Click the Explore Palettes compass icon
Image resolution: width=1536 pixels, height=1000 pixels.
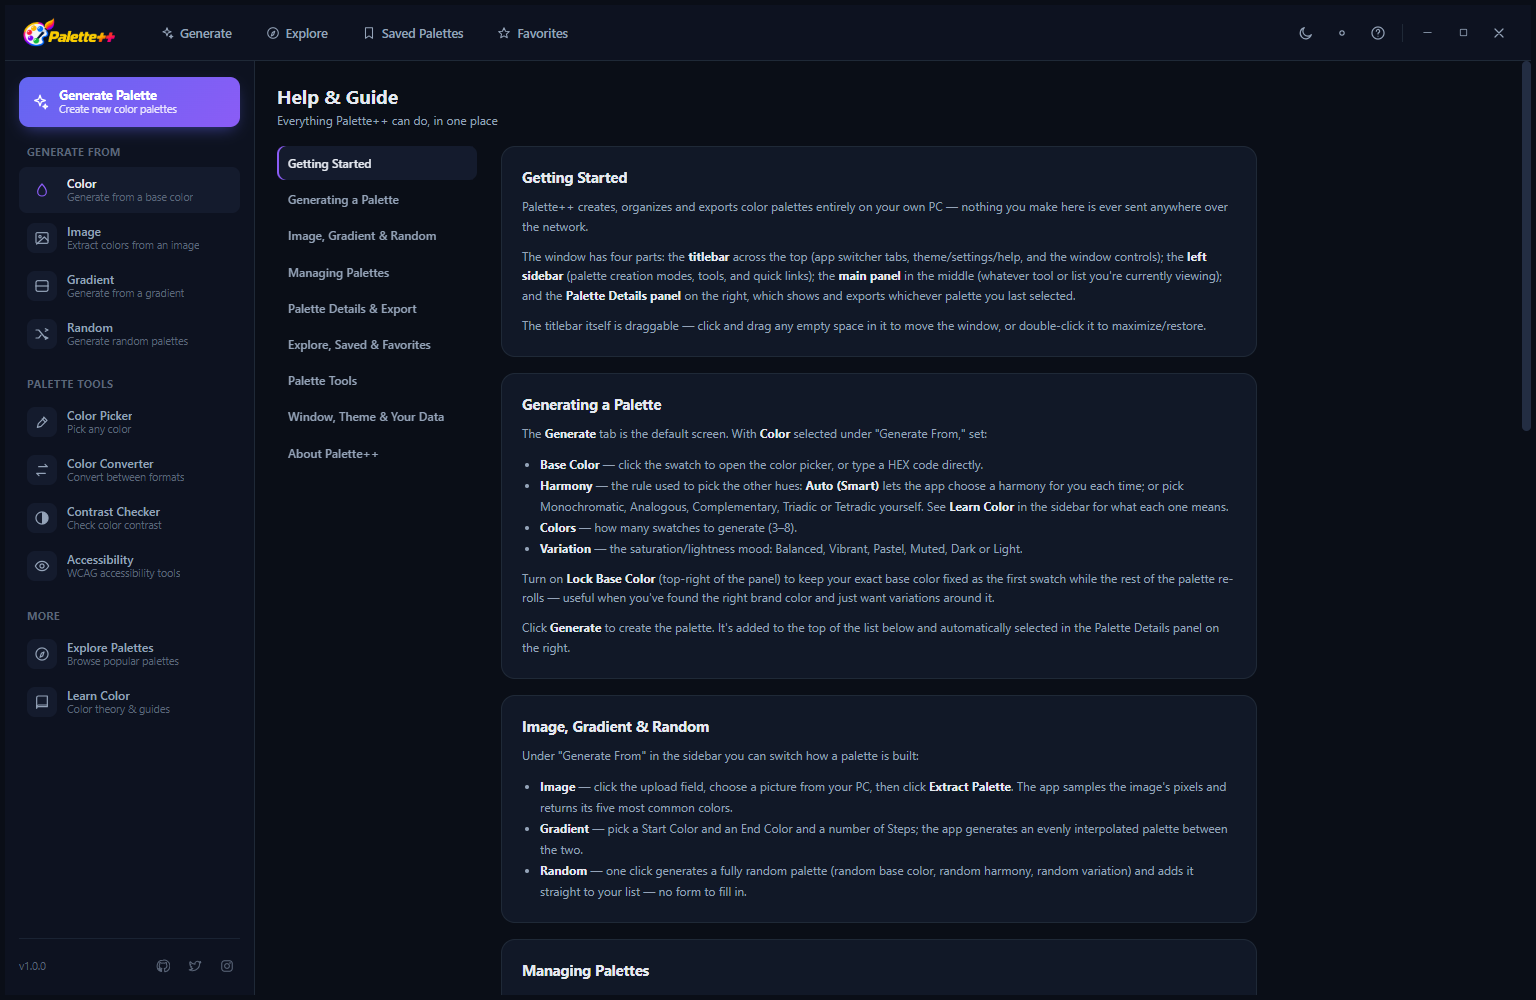point(42,654)
